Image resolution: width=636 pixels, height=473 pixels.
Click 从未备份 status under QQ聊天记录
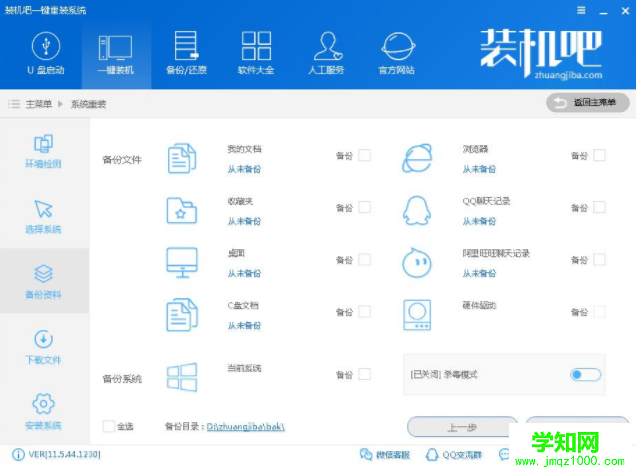479,221
